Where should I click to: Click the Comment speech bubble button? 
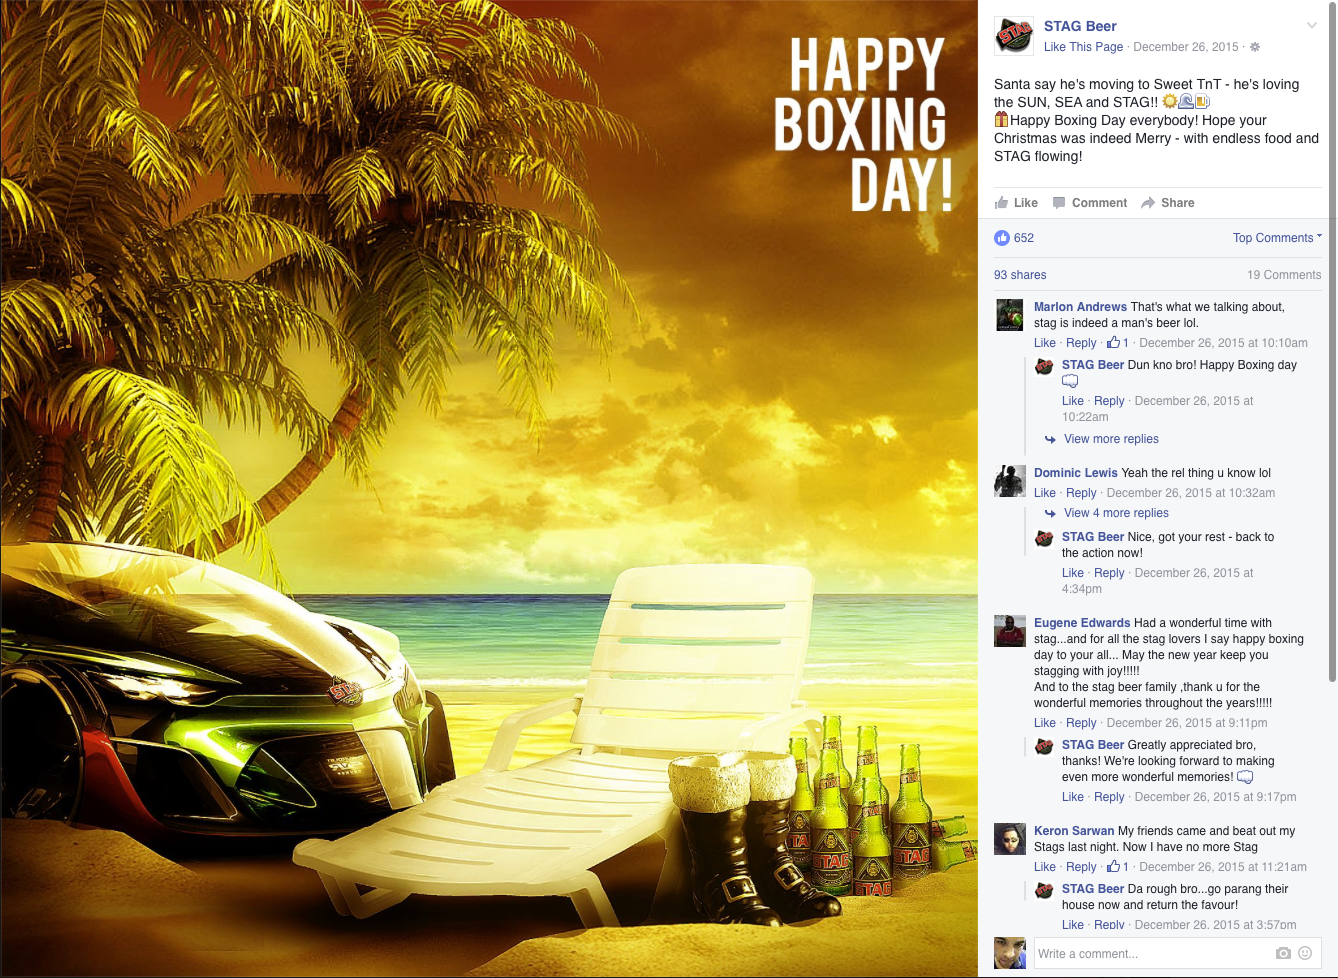coord(1090,203)
